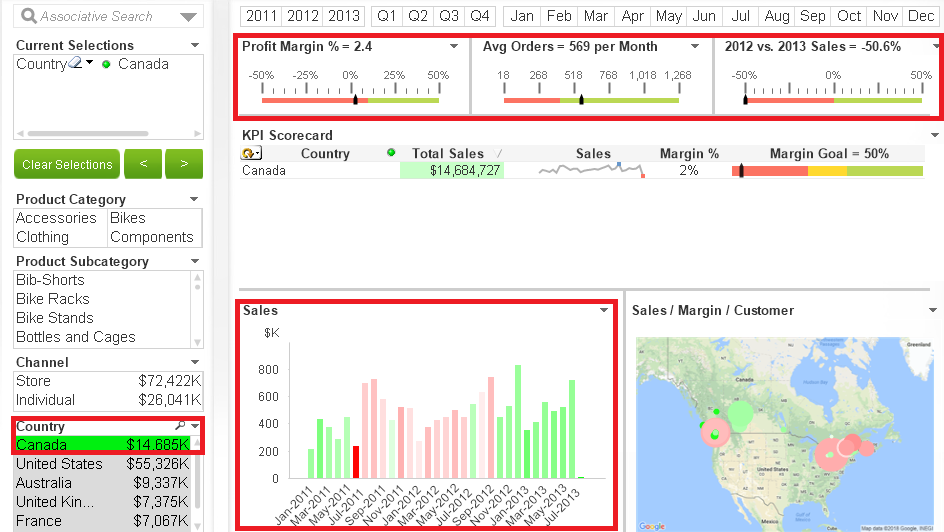Click the Profit Margin gauge pointer
Viewport: 944px width, 532px height.
pyautogui.click(x=355, y=99)
